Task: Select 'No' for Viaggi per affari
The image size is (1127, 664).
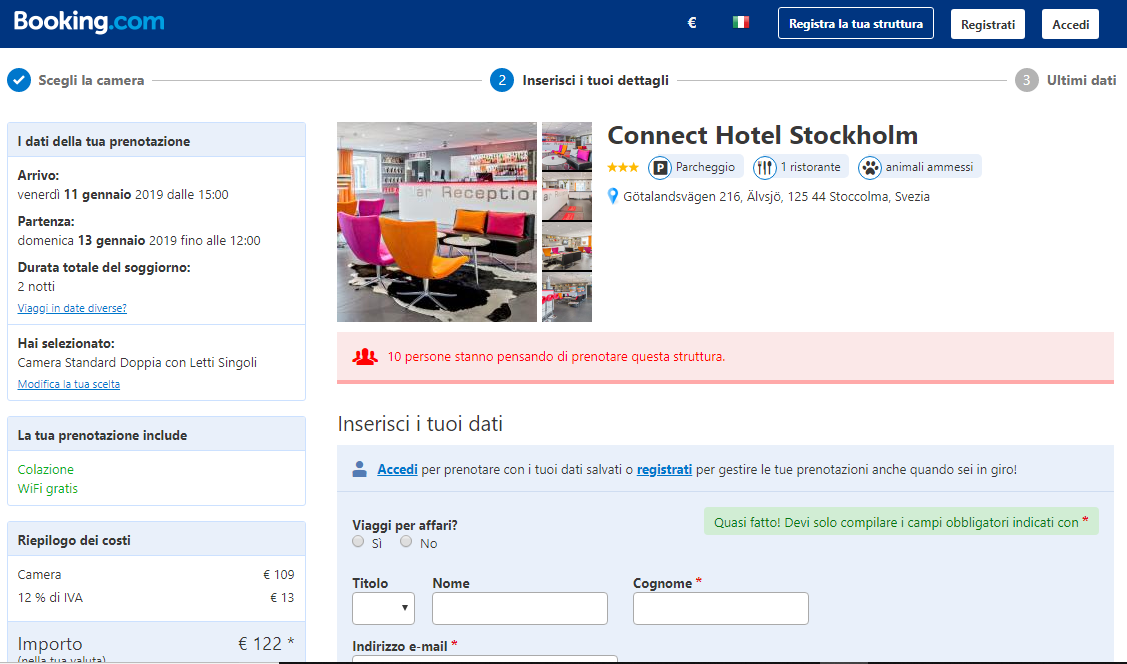Action: (x=406, y=542)
